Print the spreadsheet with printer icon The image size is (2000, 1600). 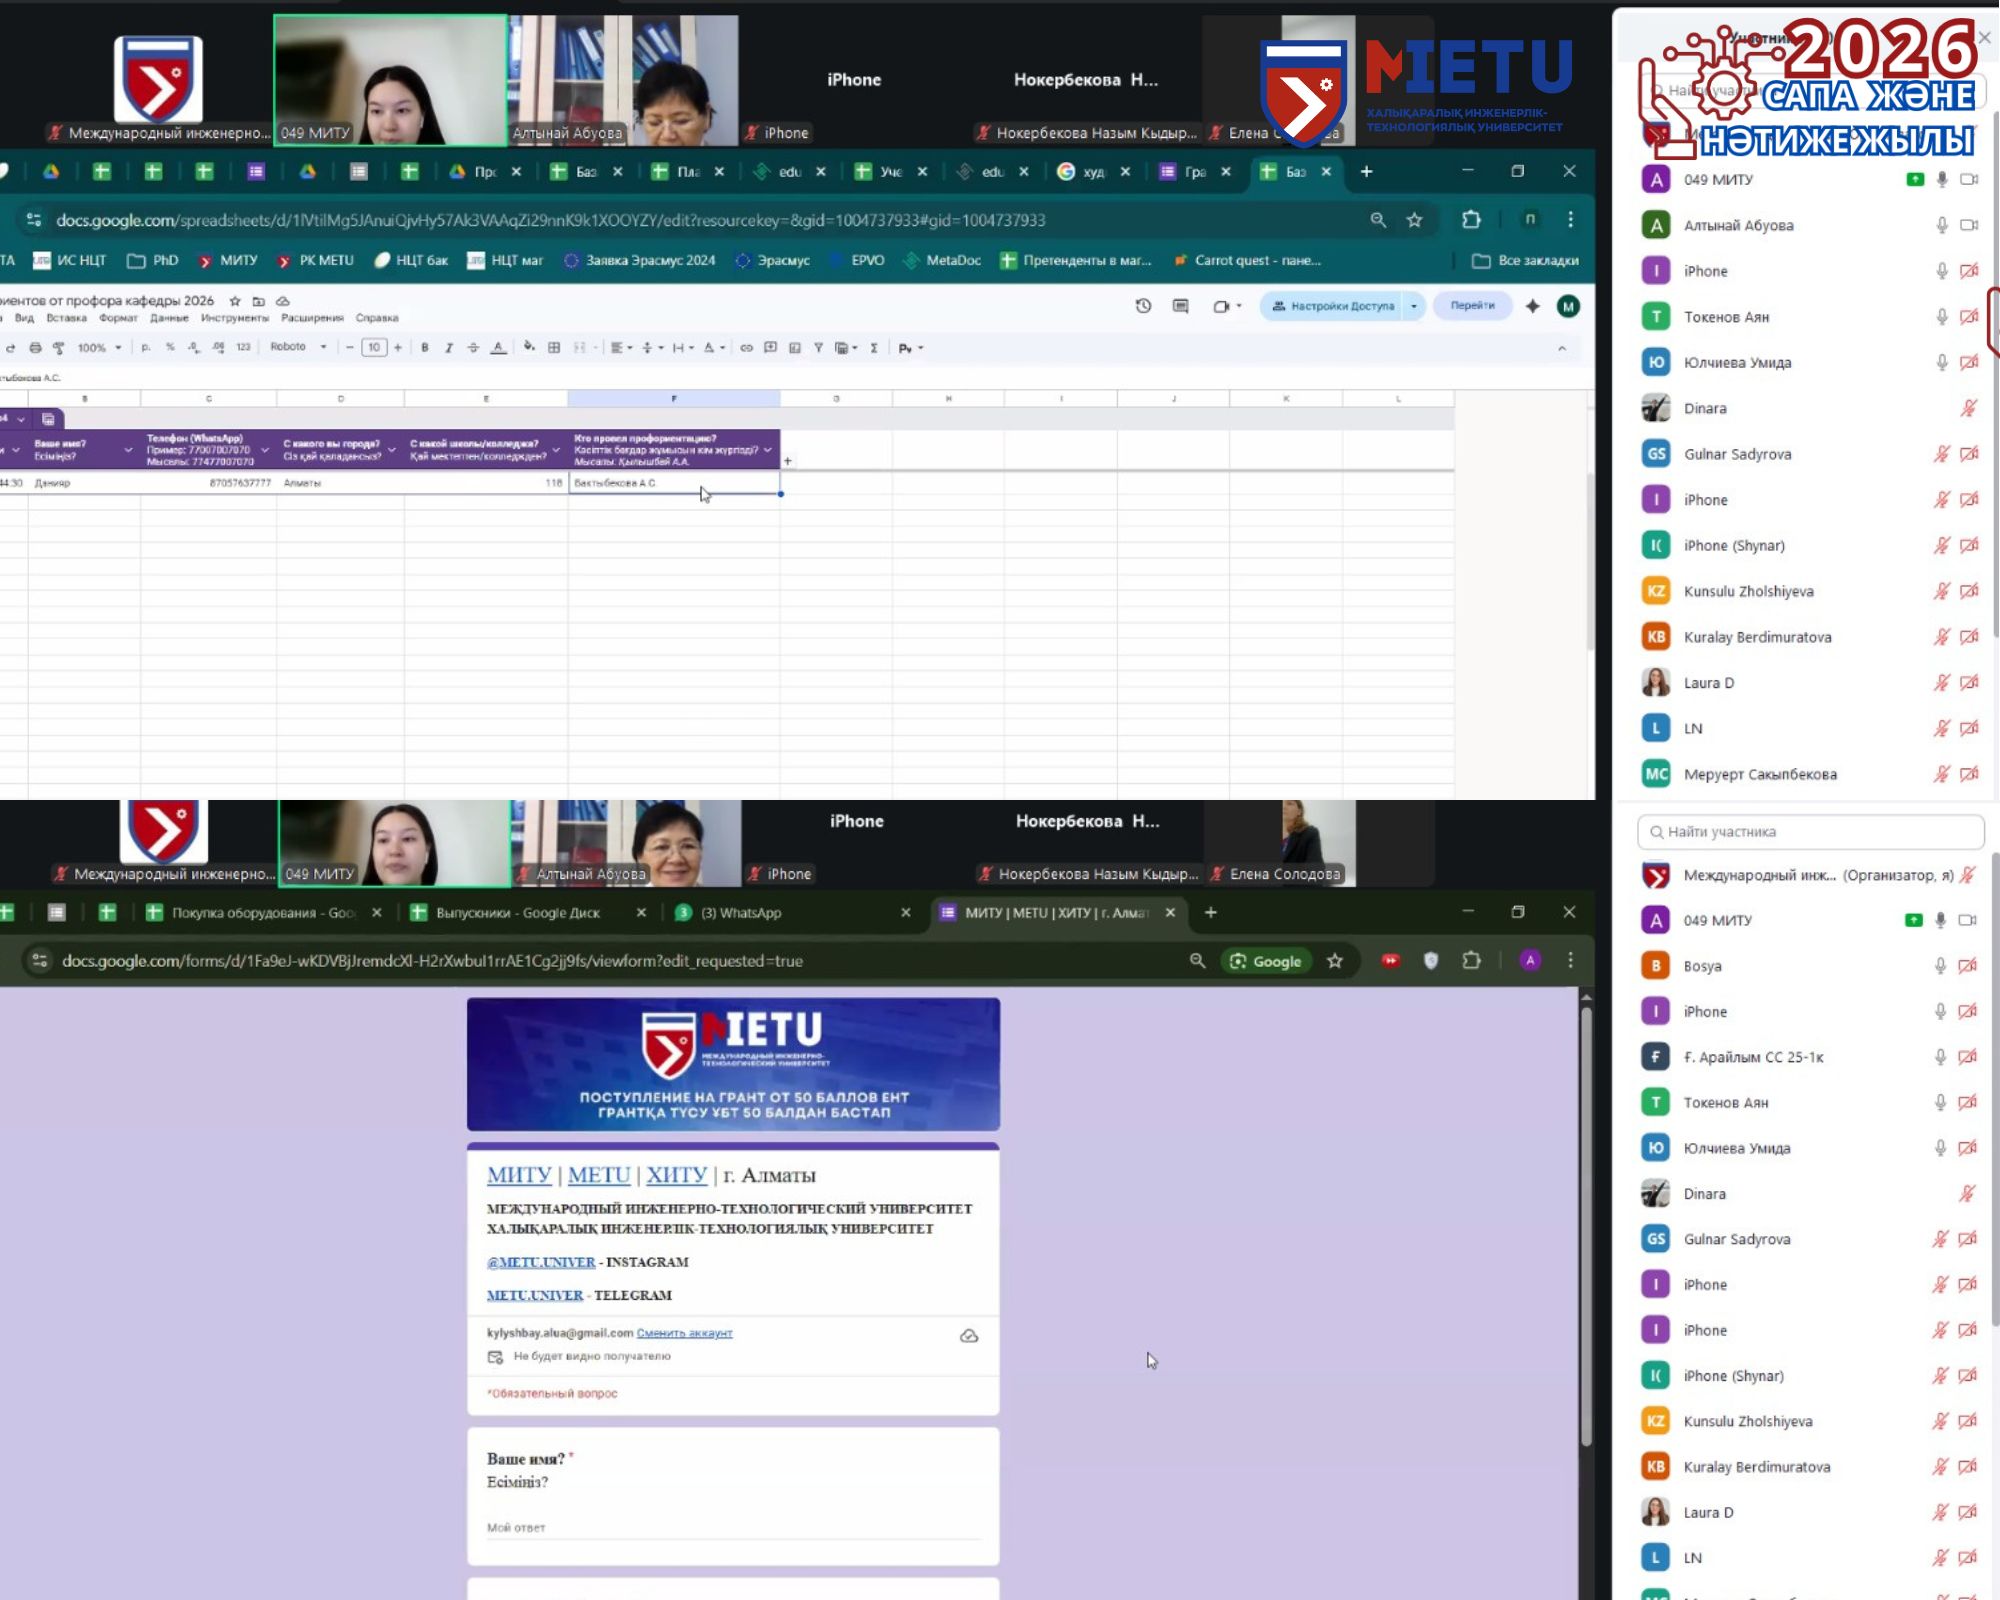coord(35,348)
